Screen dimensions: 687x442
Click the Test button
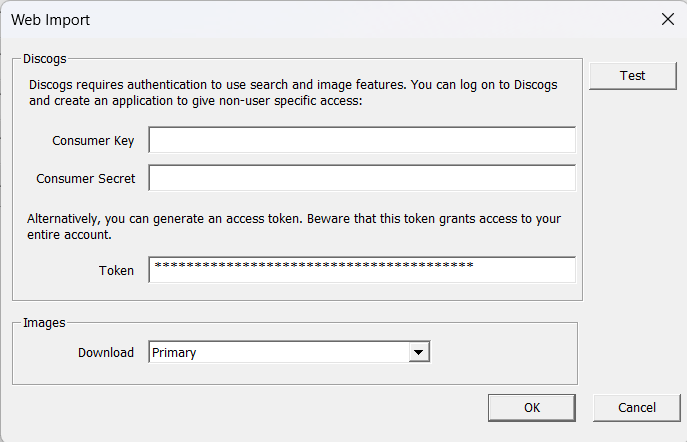pos(633,76)
